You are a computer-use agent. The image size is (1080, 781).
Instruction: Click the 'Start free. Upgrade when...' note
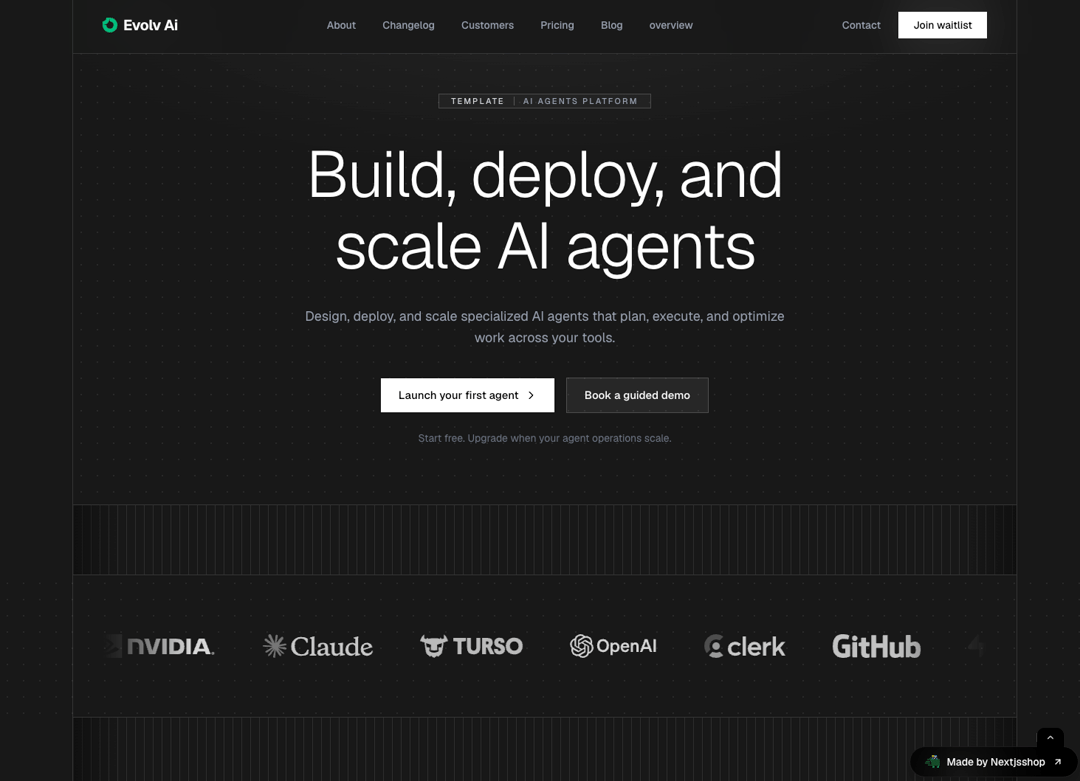[x=545, y=438]
